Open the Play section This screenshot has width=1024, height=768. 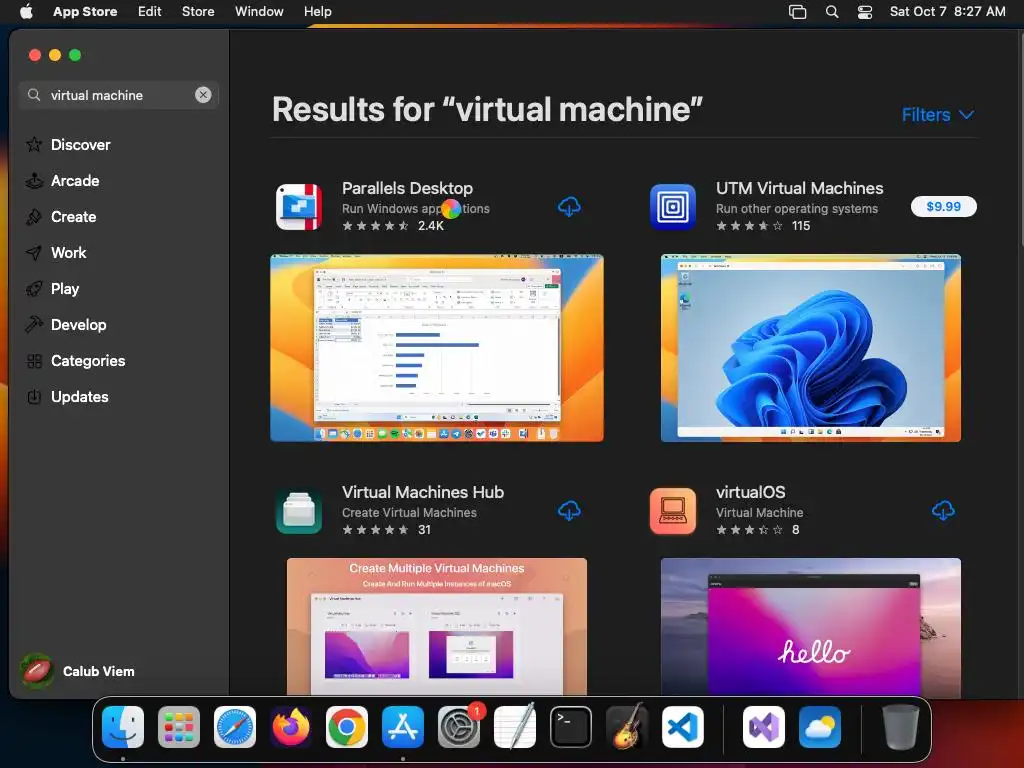point(52,289)
